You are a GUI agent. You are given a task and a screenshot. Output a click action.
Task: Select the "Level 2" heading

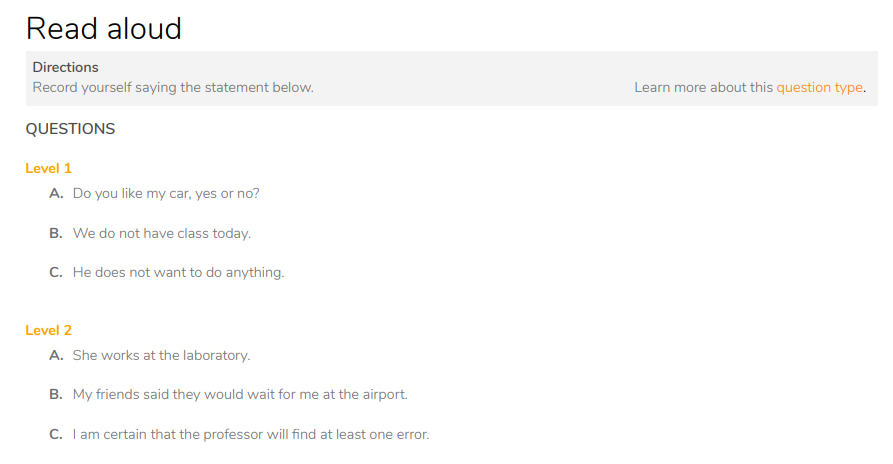(48, 330)
